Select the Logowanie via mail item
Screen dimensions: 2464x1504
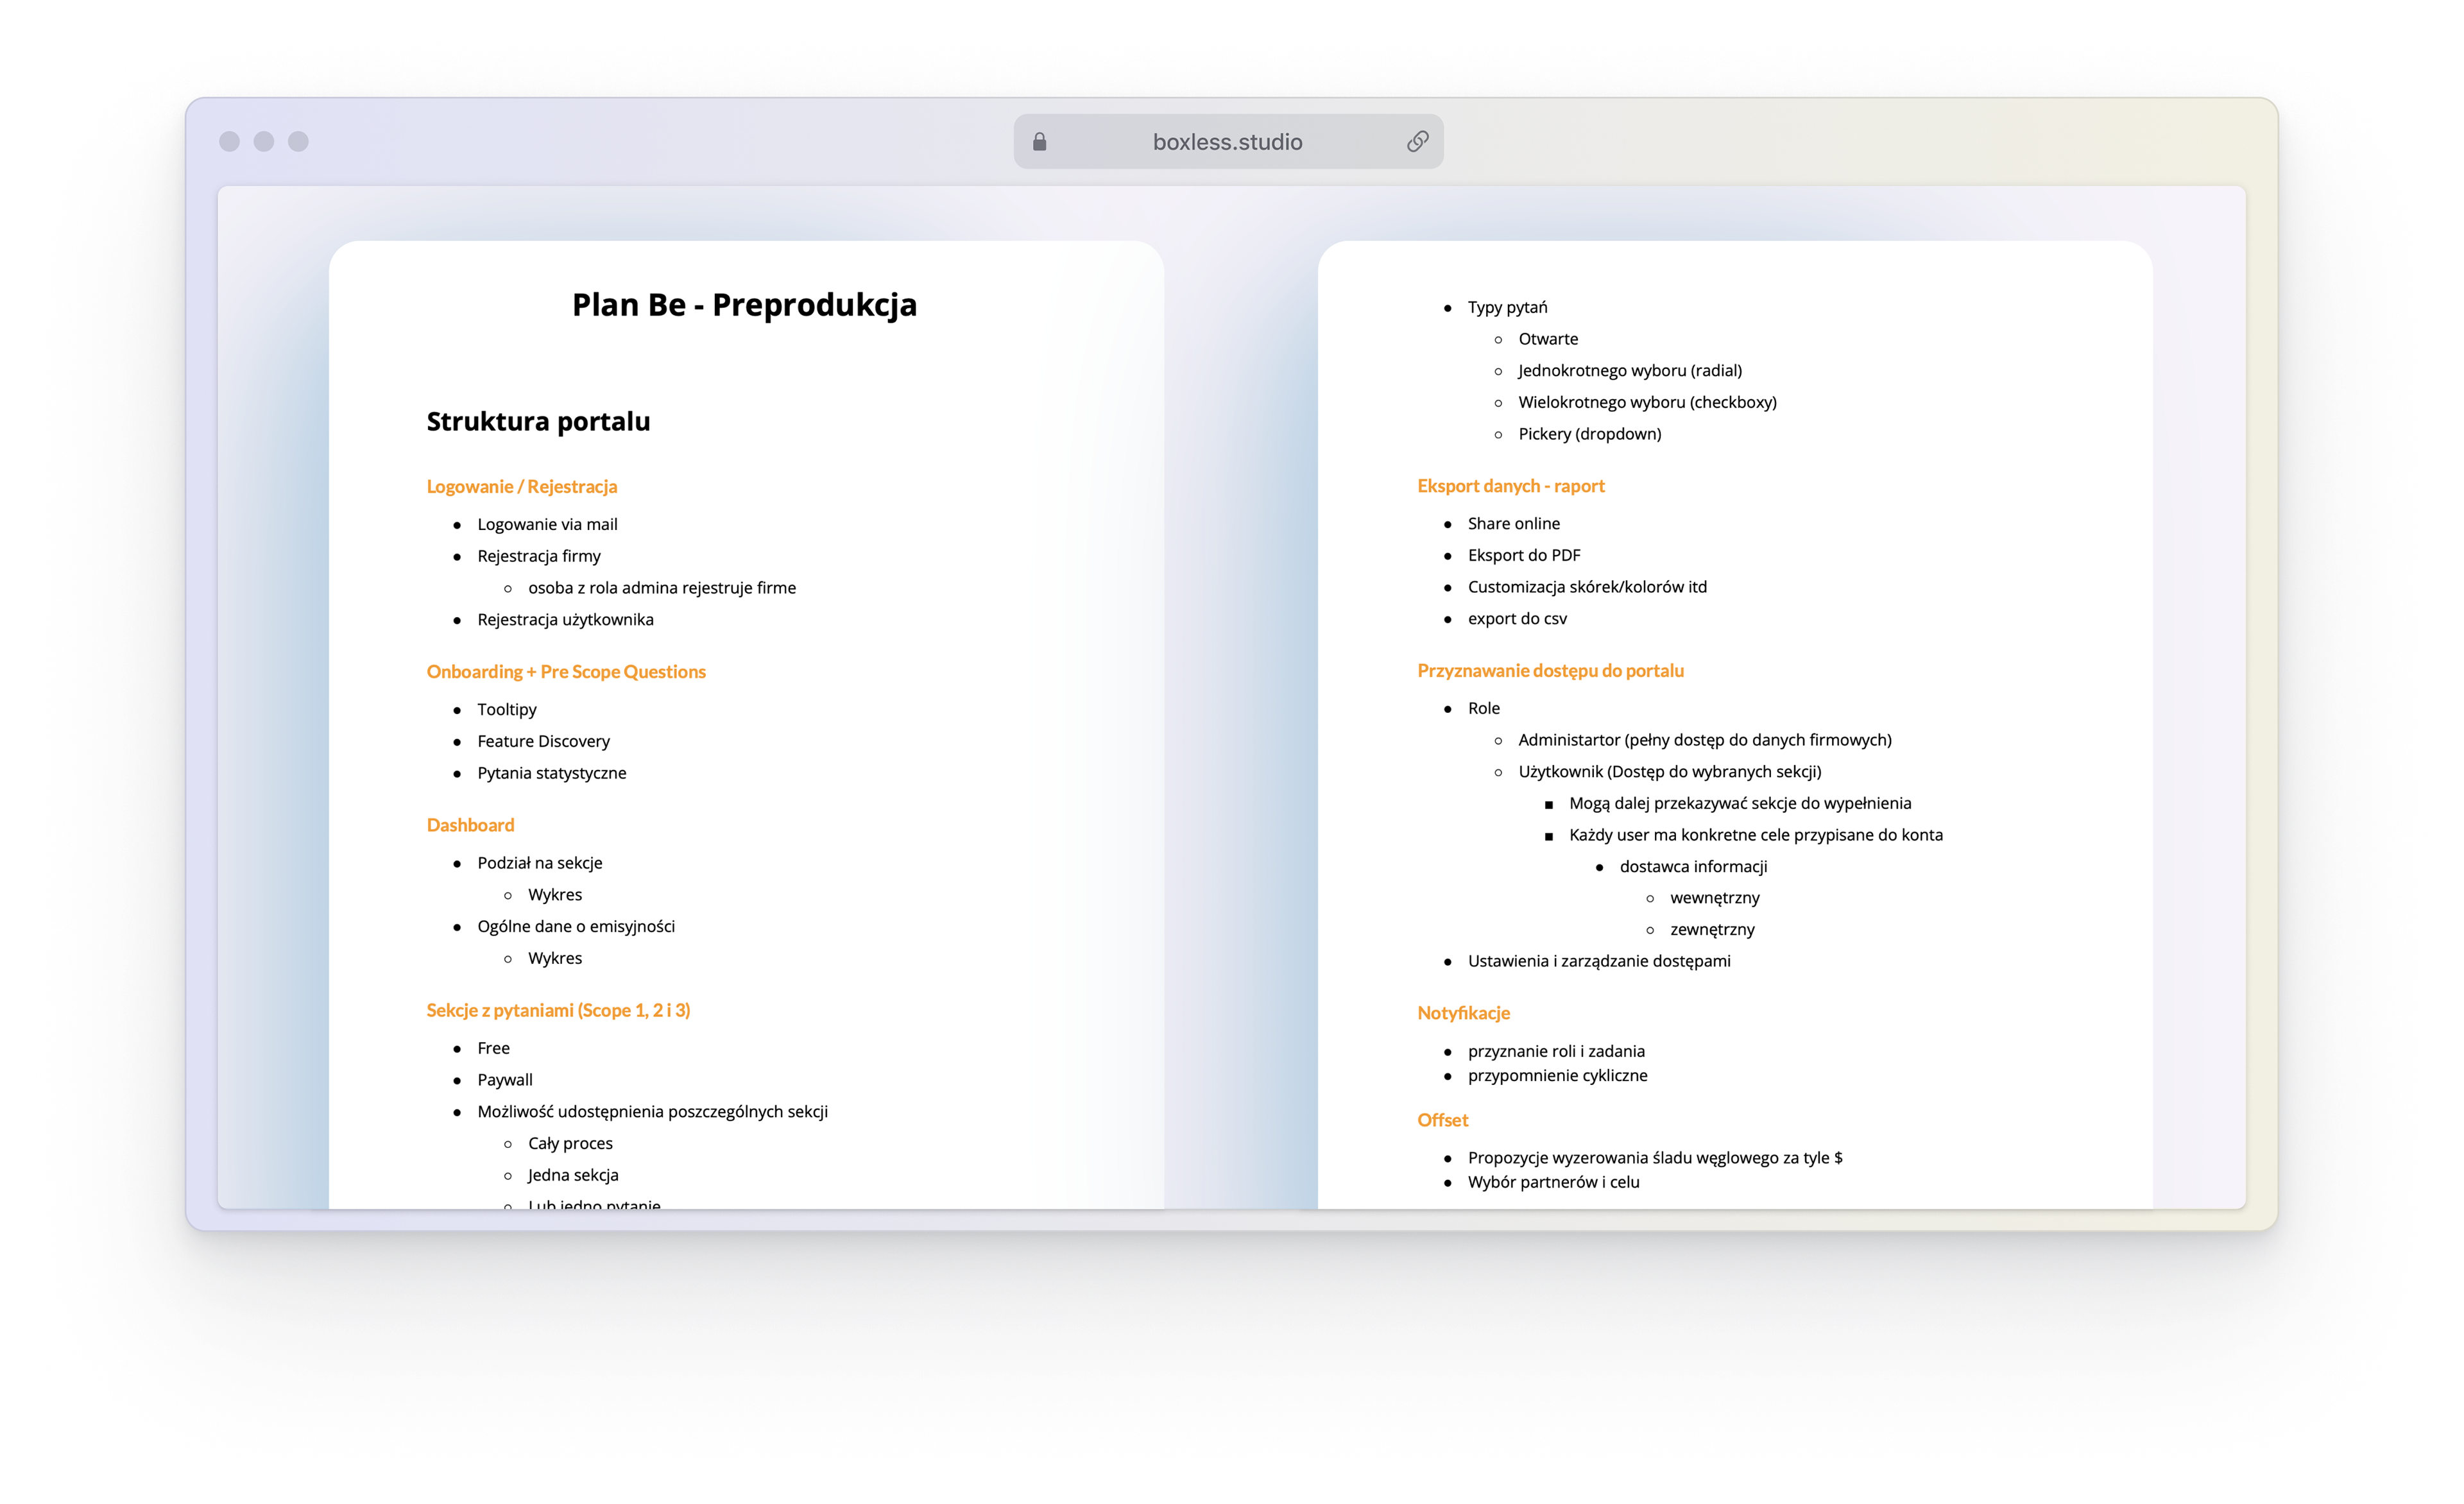547,524
